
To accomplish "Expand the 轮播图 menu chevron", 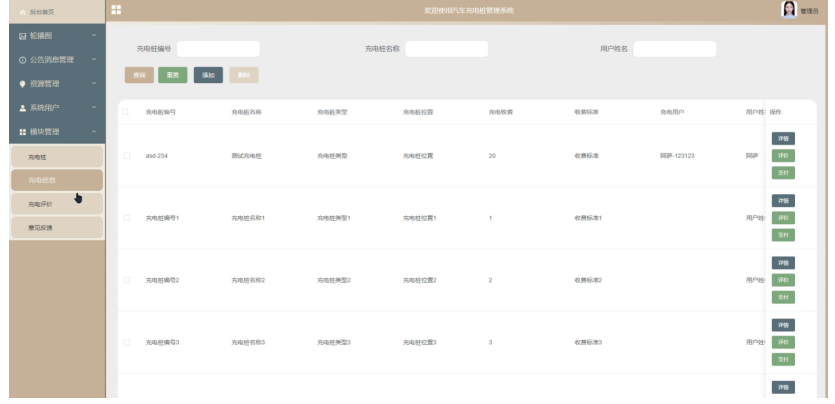I will [94, 36].
